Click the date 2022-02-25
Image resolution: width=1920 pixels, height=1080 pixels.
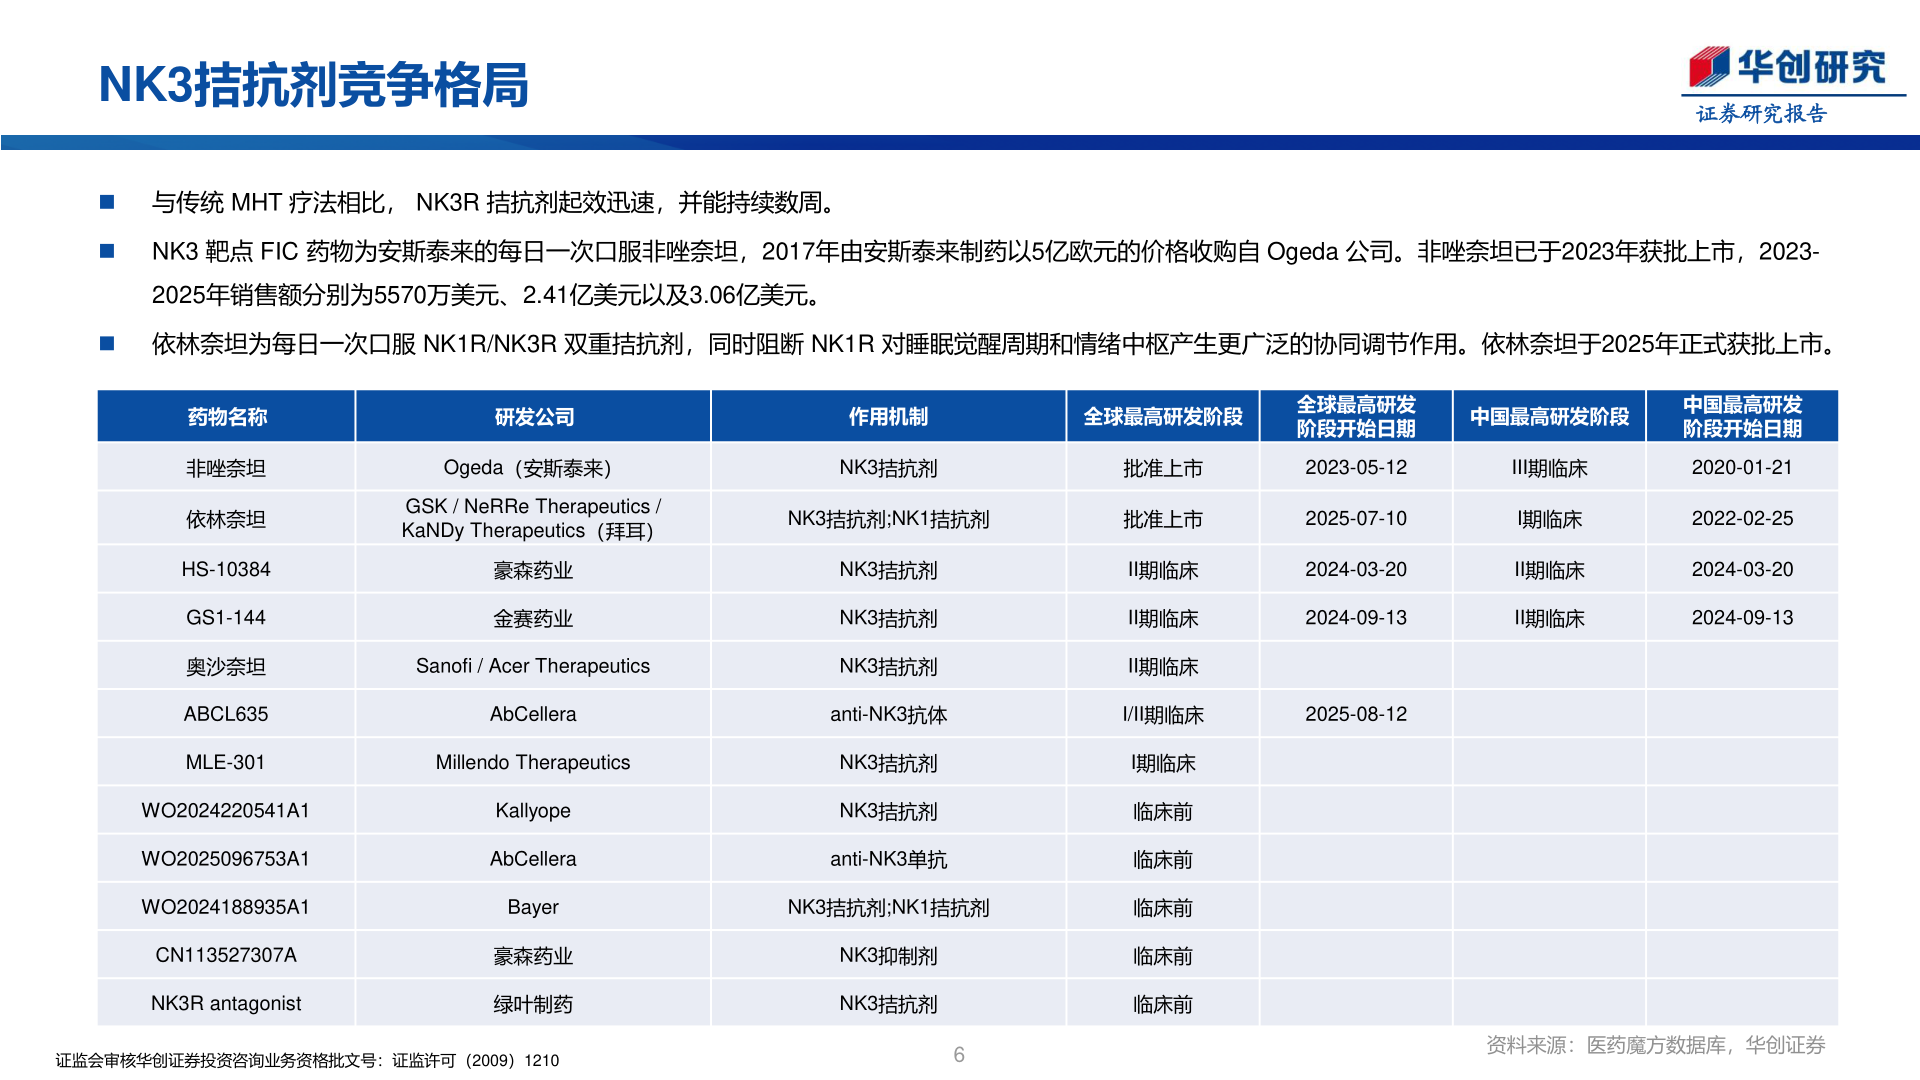coord(1742,519)
